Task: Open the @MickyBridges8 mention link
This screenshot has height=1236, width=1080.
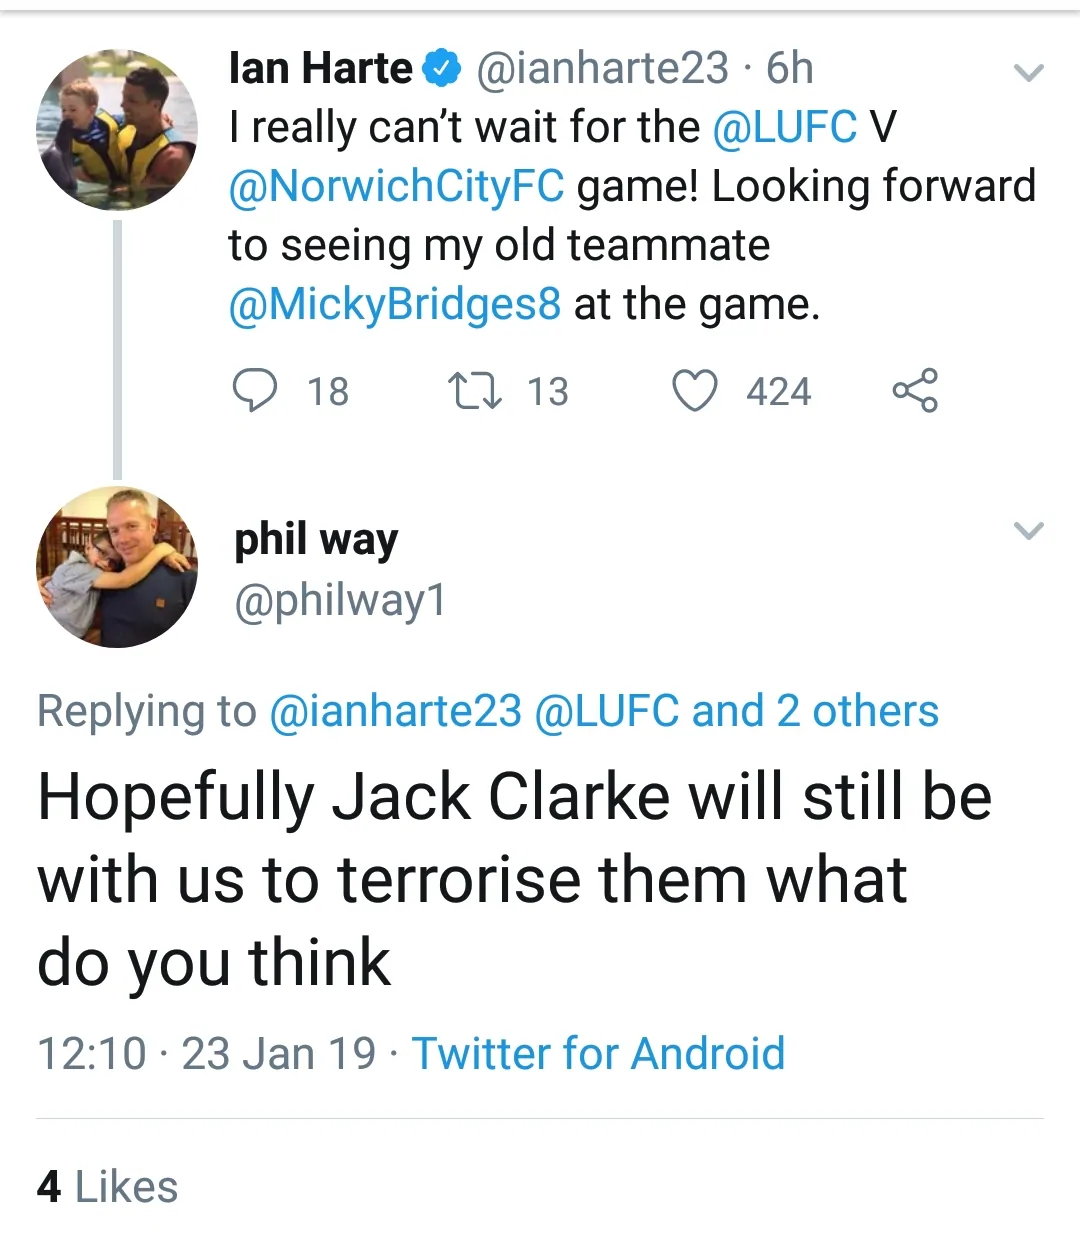Action: (394, 304)
